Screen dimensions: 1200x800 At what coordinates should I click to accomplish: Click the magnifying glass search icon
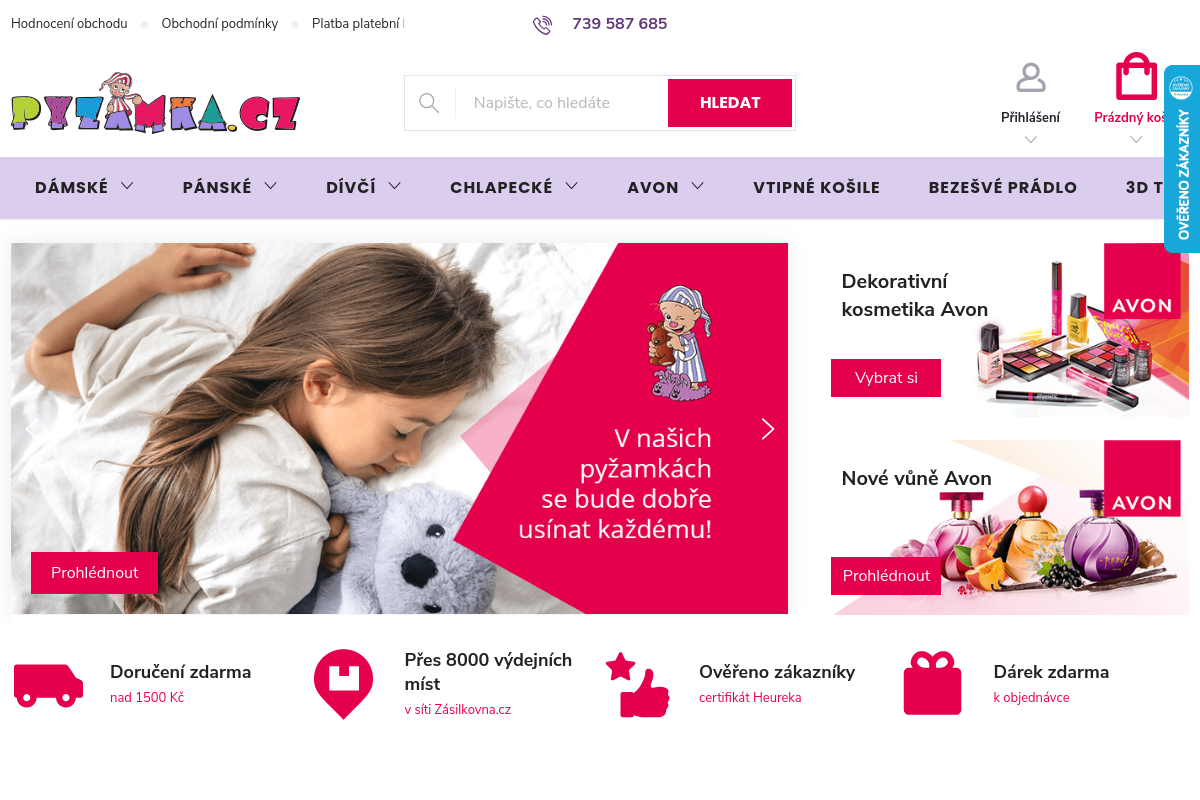pyautogui.click(x=429, y=103)
